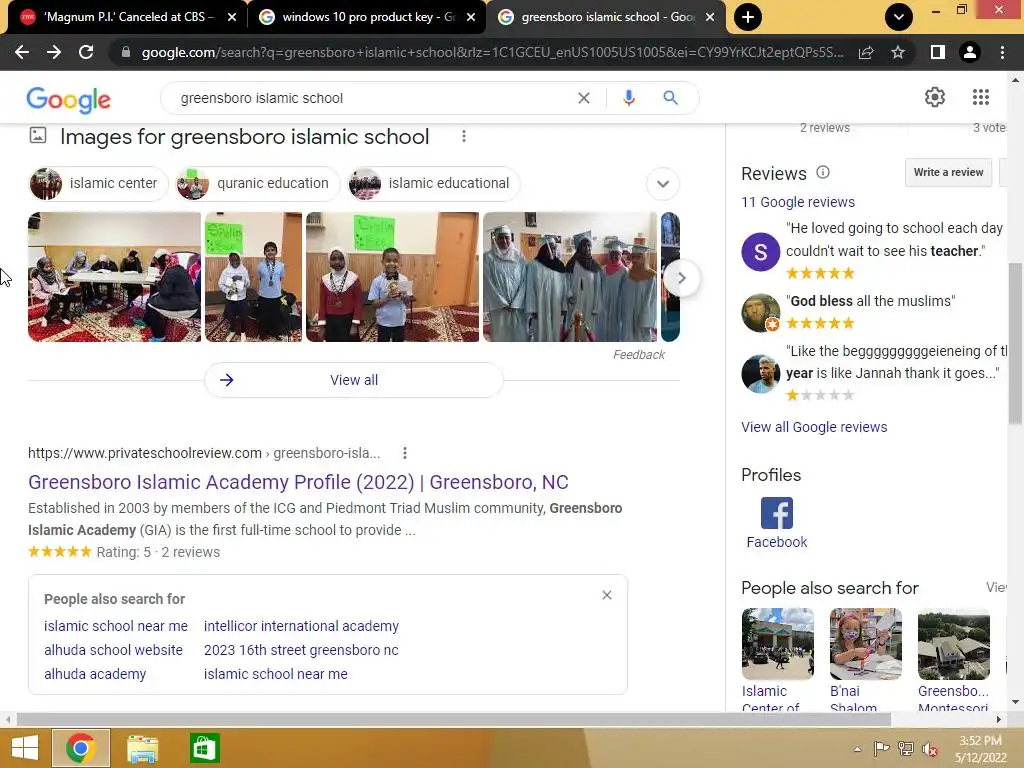Viewport: 1024px width, 768px height.
Task: Open the Google apps grid
Action: point(980,97)
